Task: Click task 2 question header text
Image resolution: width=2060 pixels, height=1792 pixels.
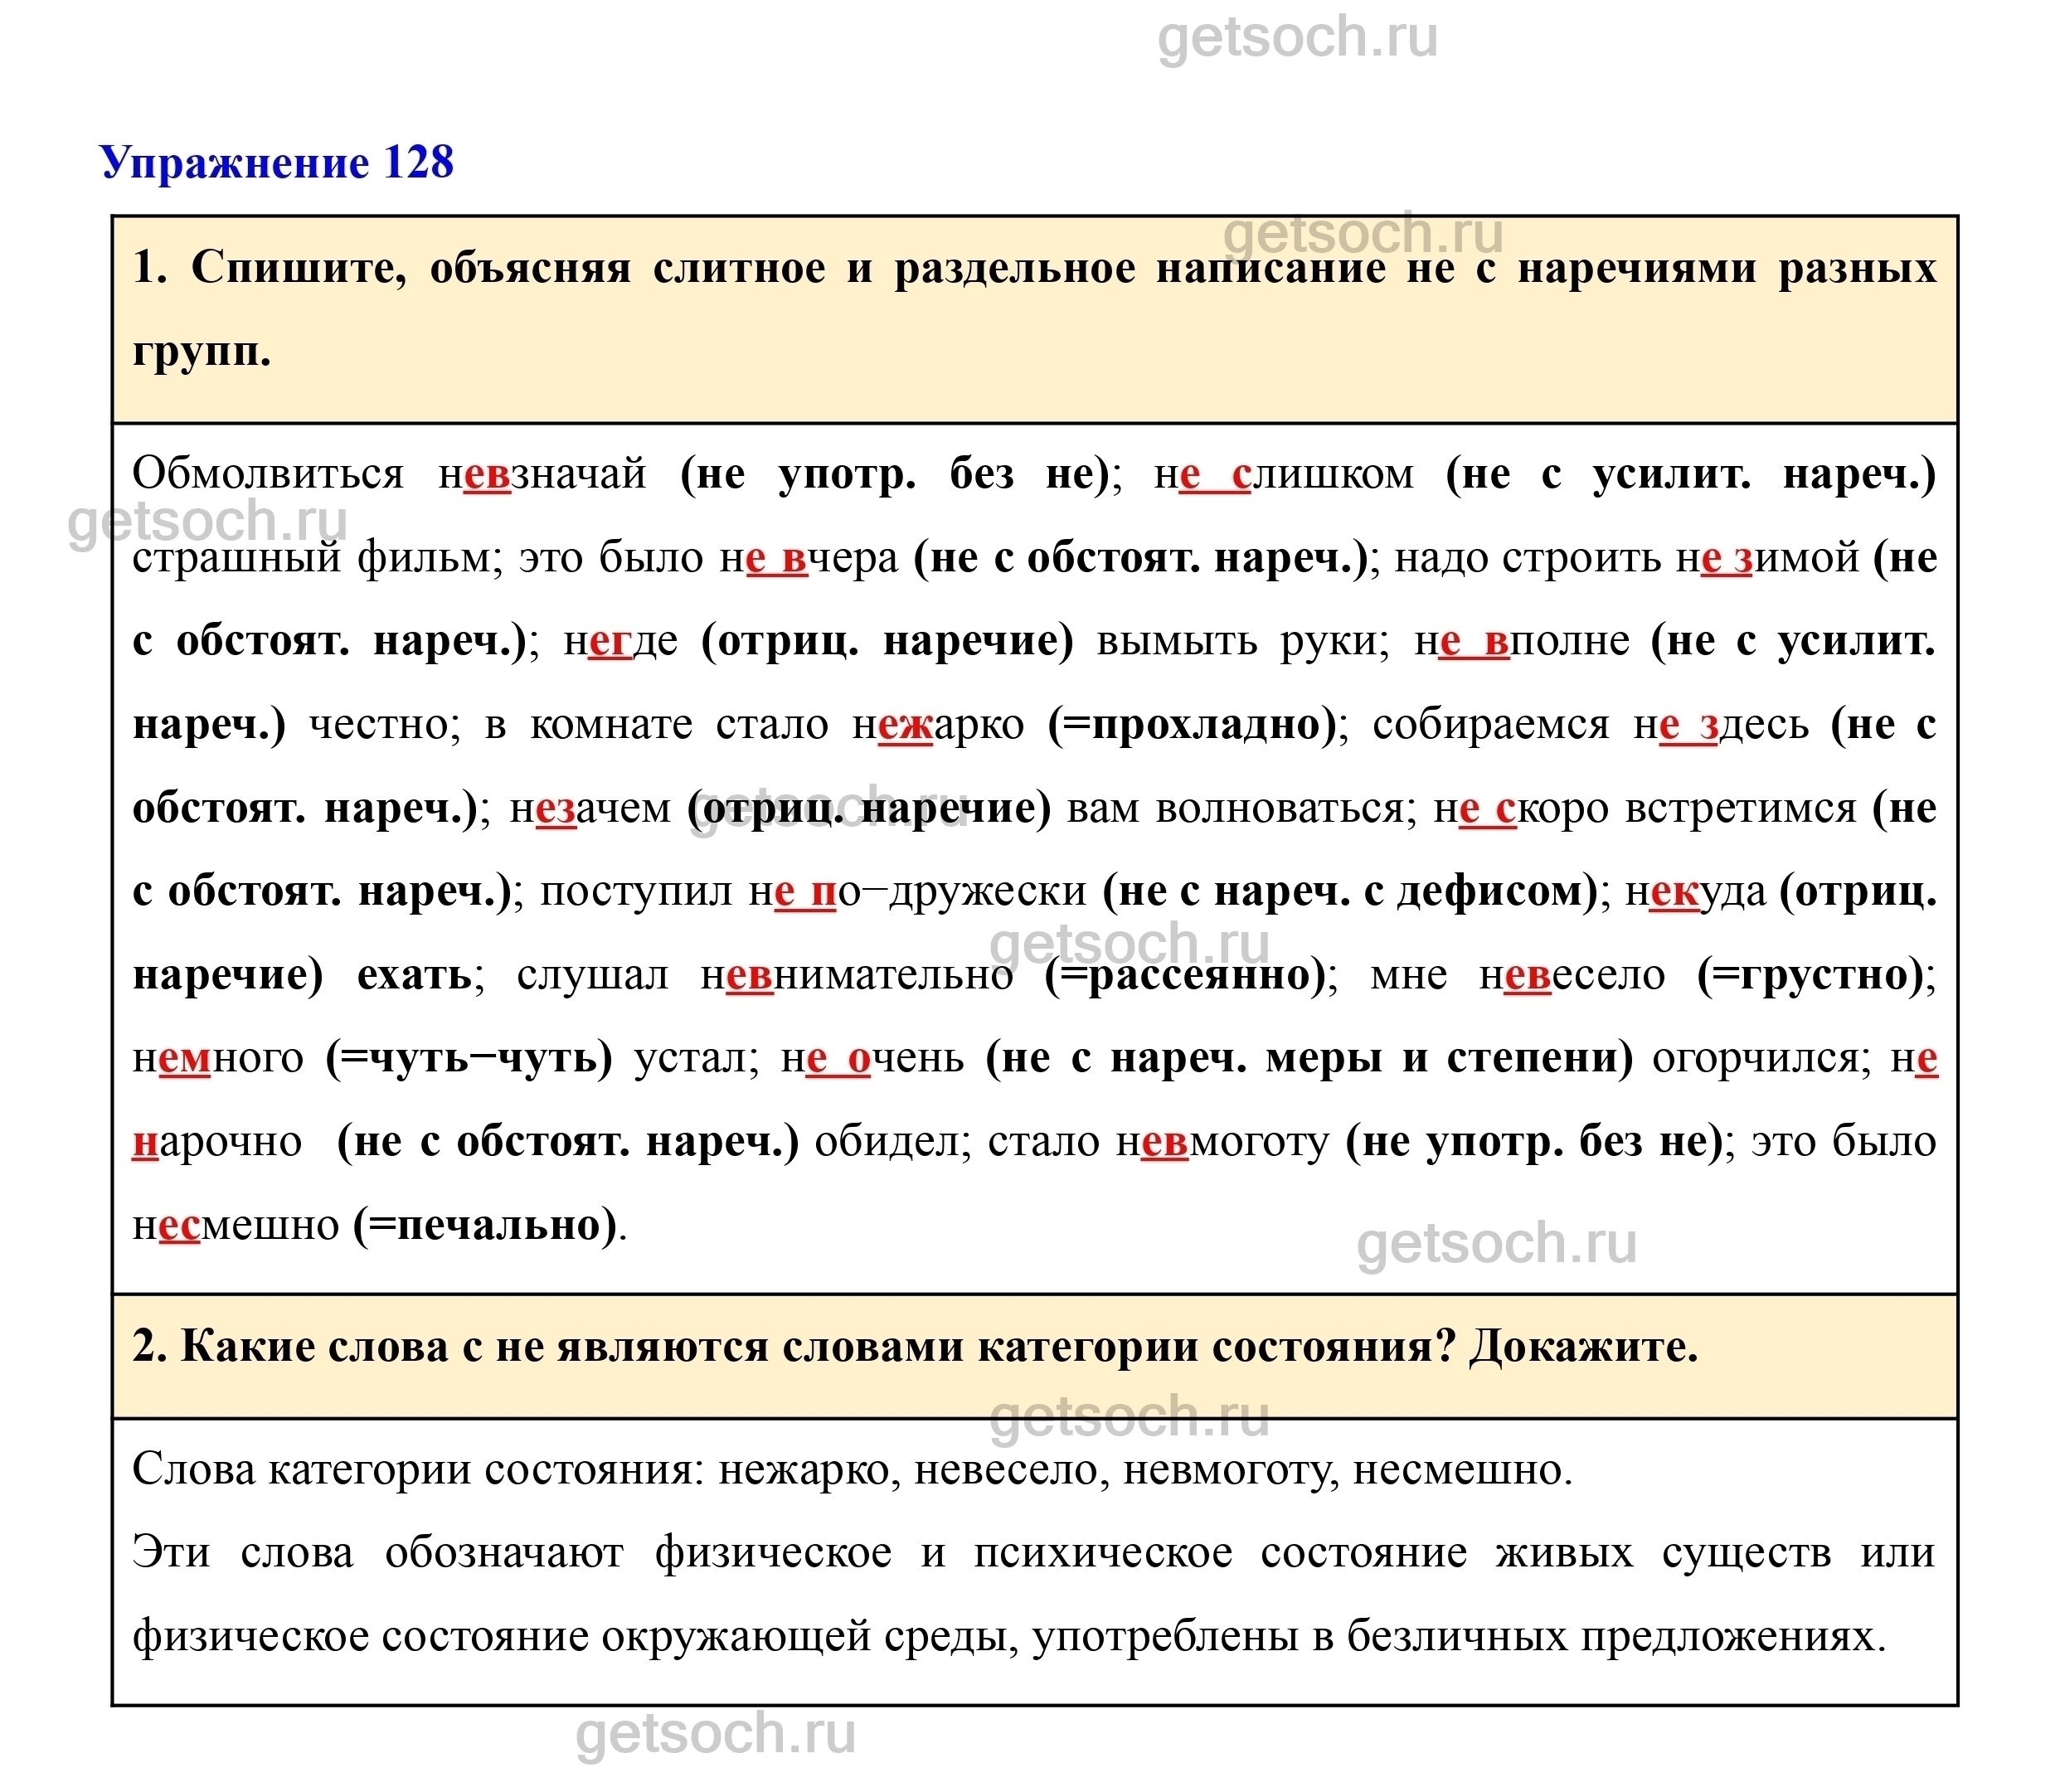Action: coord(915,1347)
